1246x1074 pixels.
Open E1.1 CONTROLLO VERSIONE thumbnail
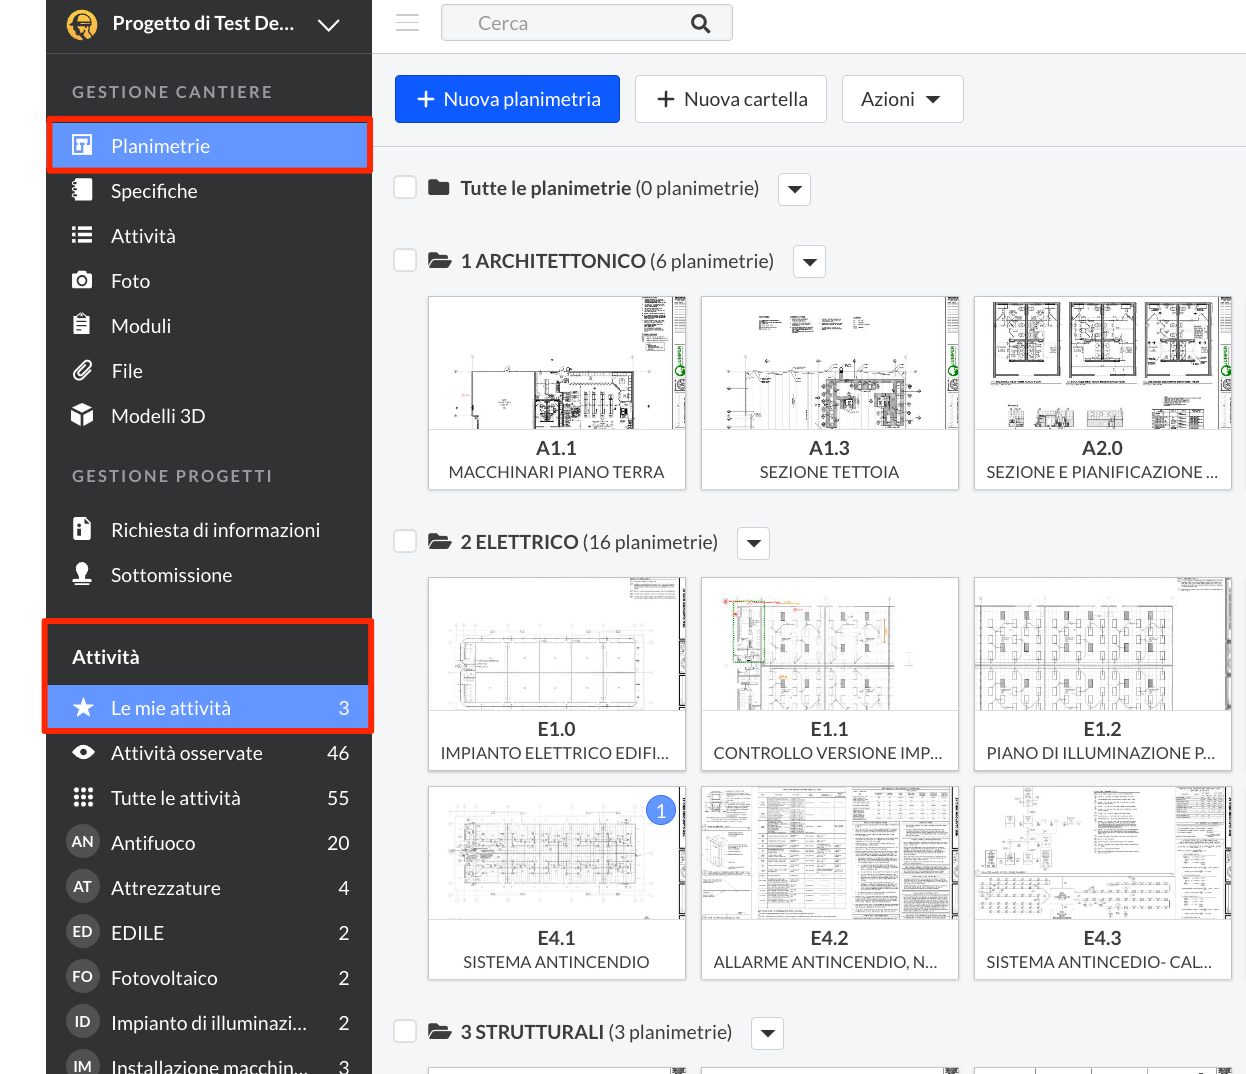coord(830,644)
